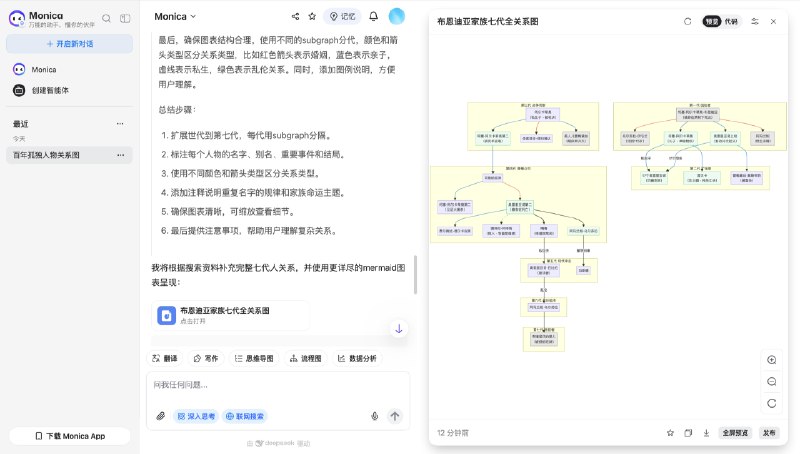Switch to 预览 preview tab
This screenshot has width=800, height=454.
(712, 21)
